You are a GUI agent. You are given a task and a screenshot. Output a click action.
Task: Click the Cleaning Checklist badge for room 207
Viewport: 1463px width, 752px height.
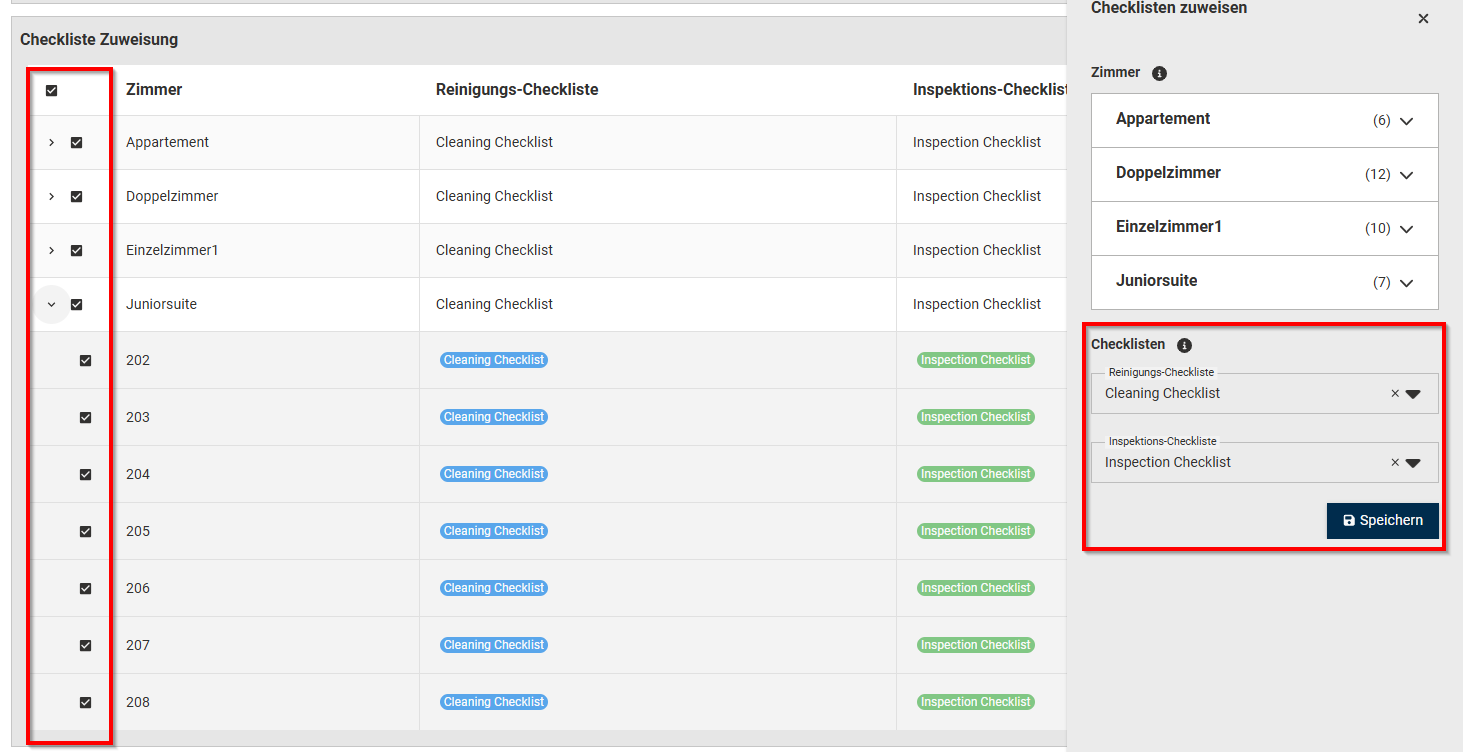494,645
